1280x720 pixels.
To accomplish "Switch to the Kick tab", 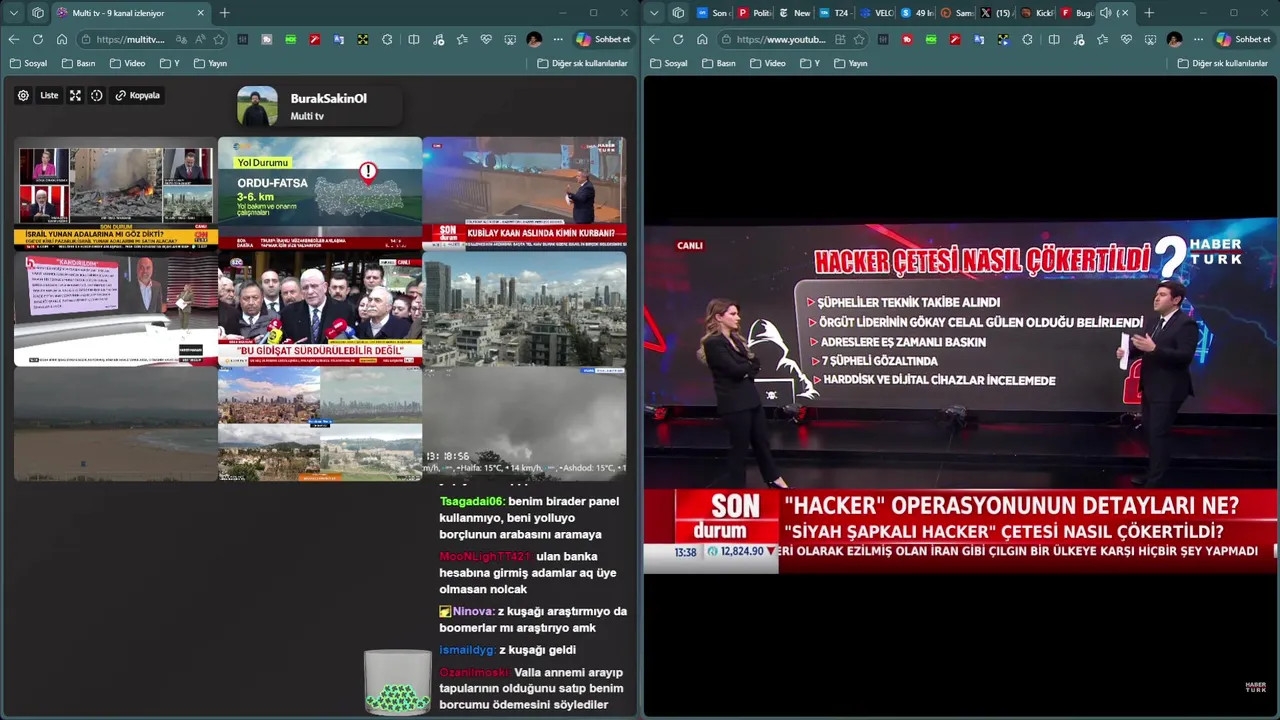I will click(1037, 13).
